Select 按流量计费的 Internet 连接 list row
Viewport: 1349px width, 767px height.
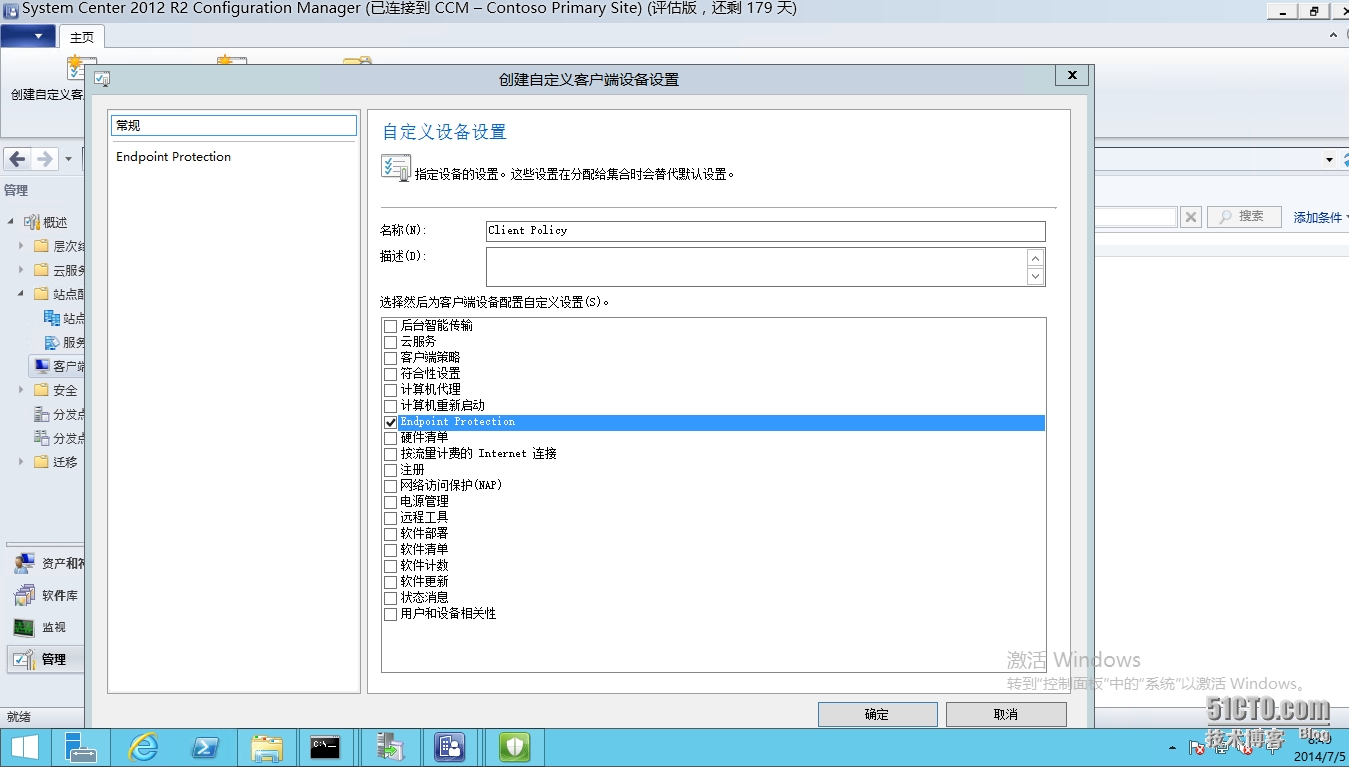tap(714, 454)
